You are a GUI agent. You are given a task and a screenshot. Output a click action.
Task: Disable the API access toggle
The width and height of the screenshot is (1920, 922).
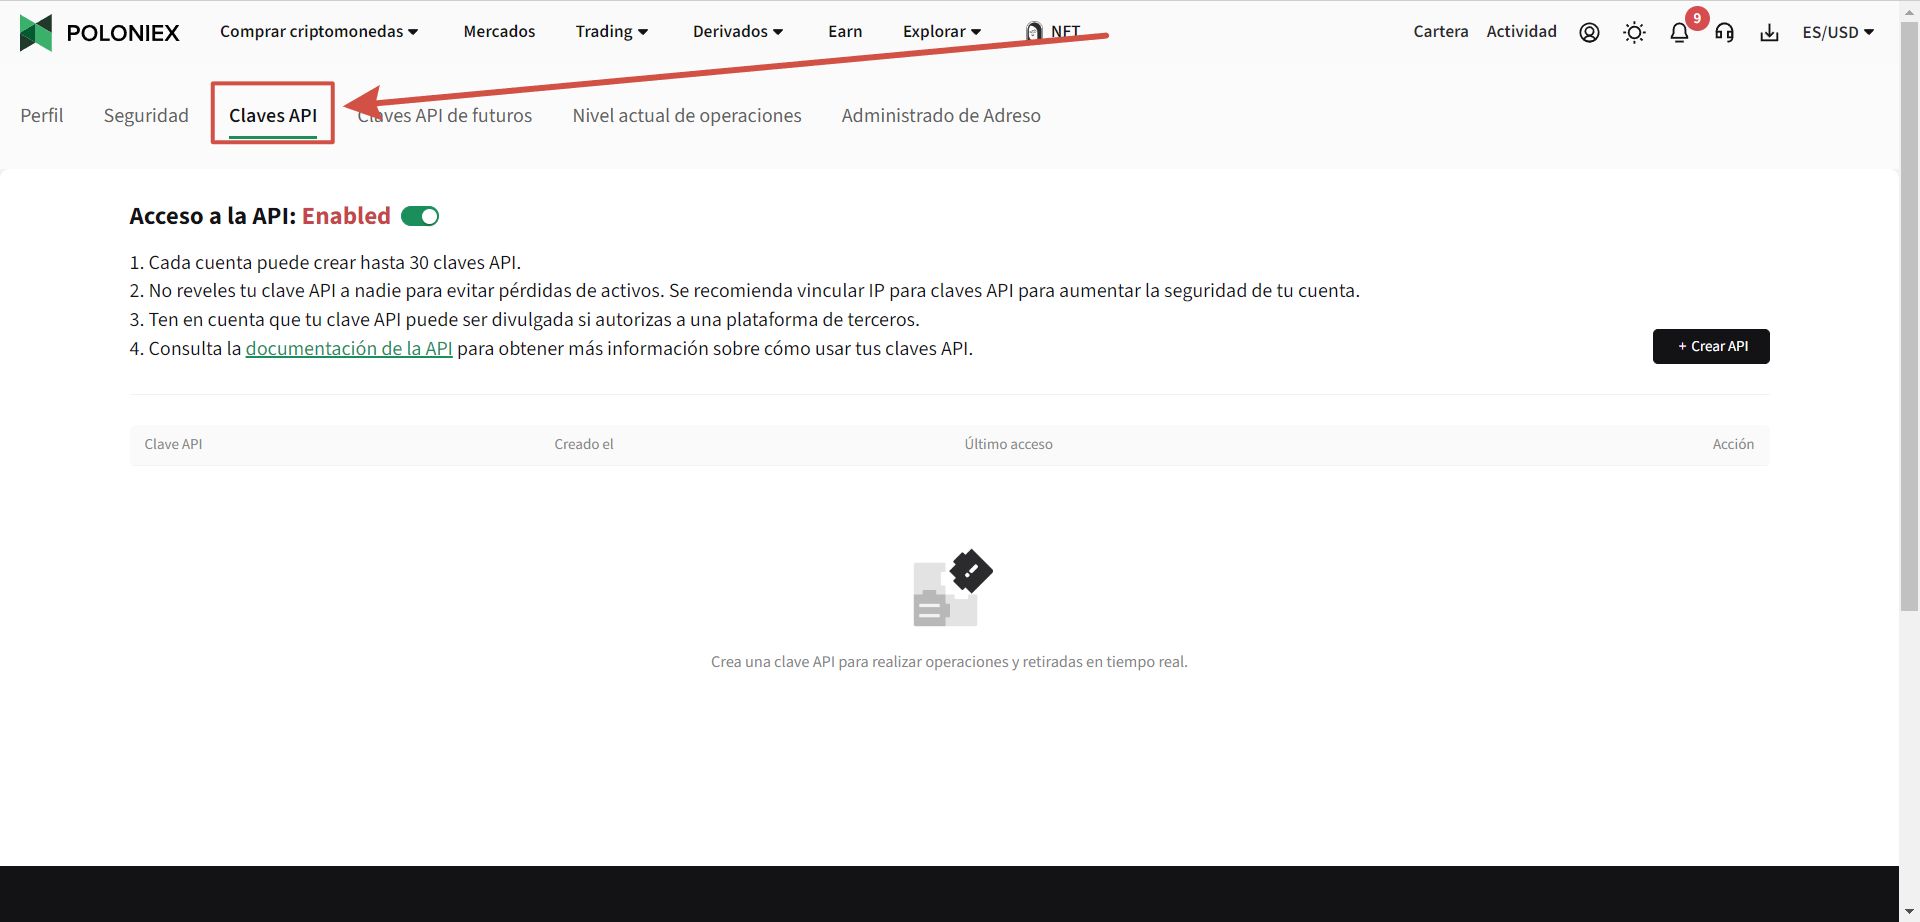tap(420, 216)
